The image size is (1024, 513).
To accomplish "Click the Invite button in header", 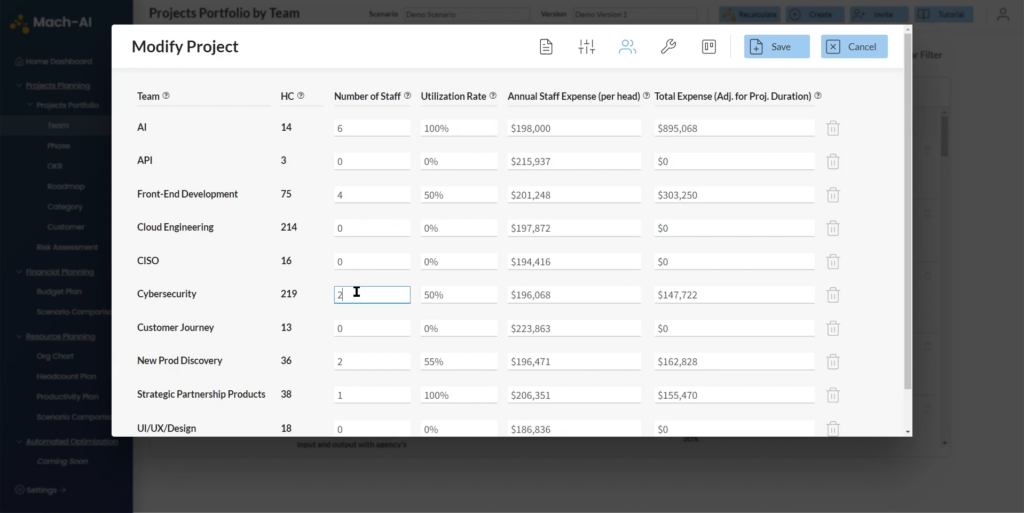I will [x=878, y=14].
